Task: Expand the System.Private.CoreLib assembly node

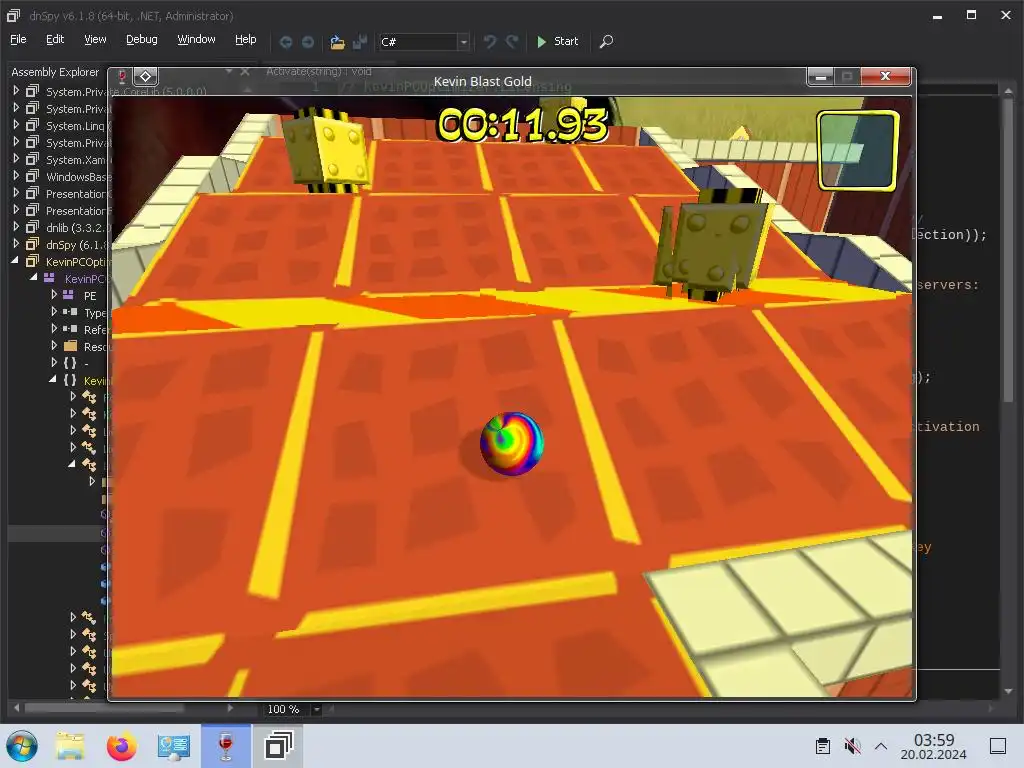Action: pos(16,91)
